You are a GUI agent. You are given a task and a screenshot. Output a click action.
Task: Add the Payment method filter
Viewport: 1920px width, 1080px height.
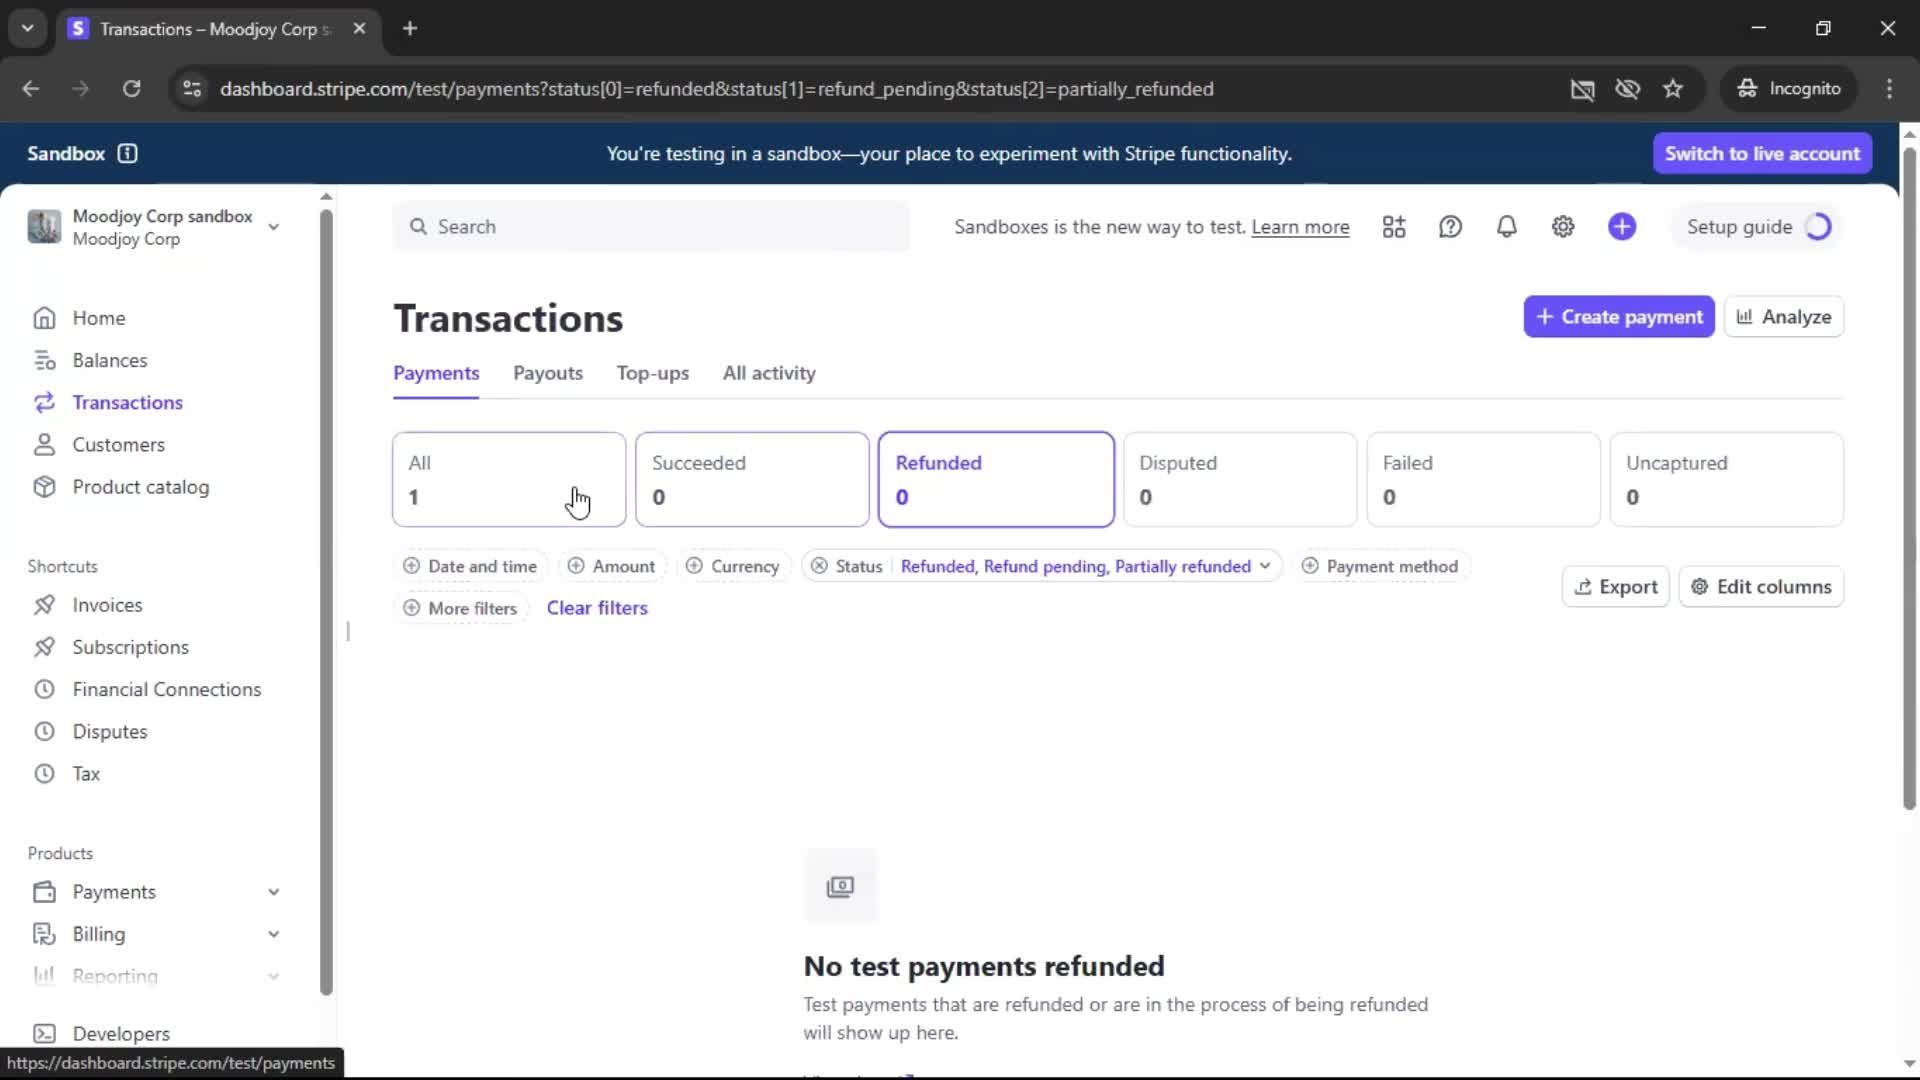click(x=1380, y=566)
